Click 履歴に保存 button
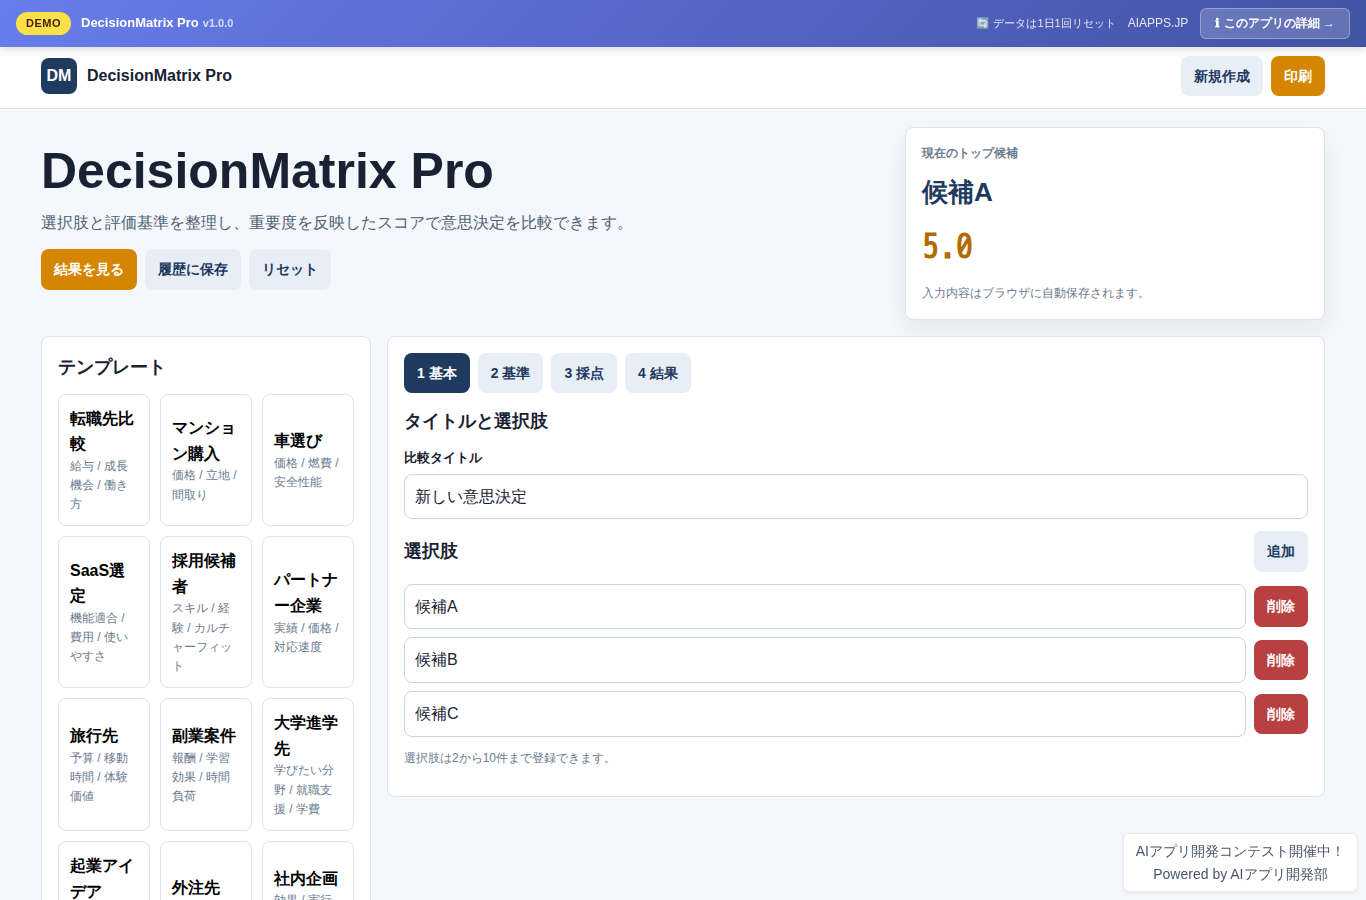 coord(193,270)
